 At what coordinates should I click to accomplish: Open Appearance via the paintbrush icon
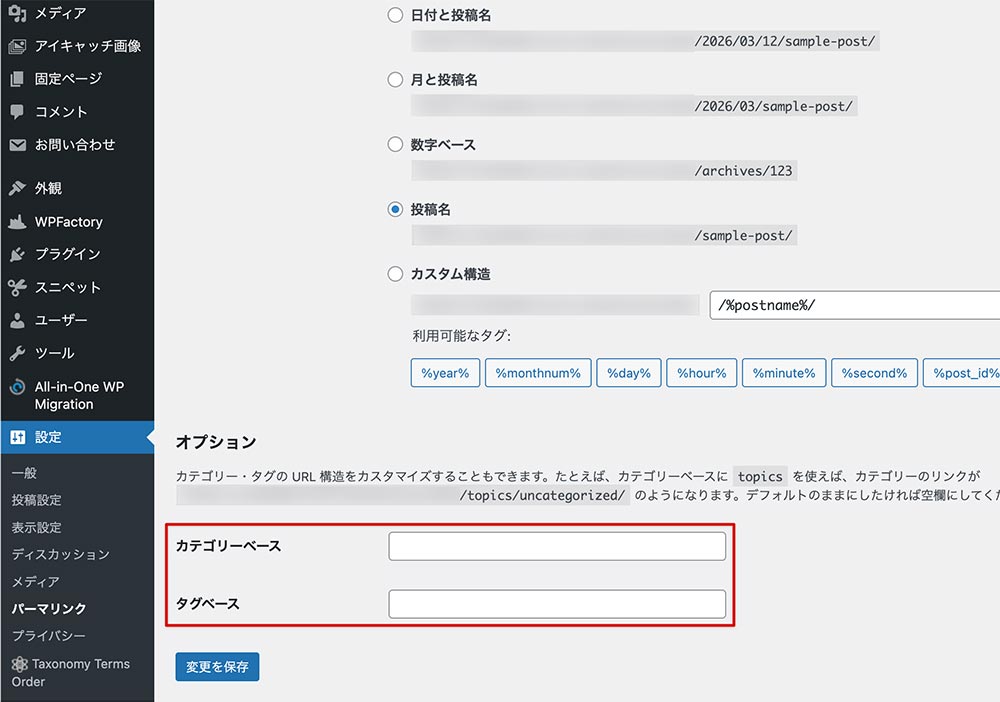[x=17, y=188]
